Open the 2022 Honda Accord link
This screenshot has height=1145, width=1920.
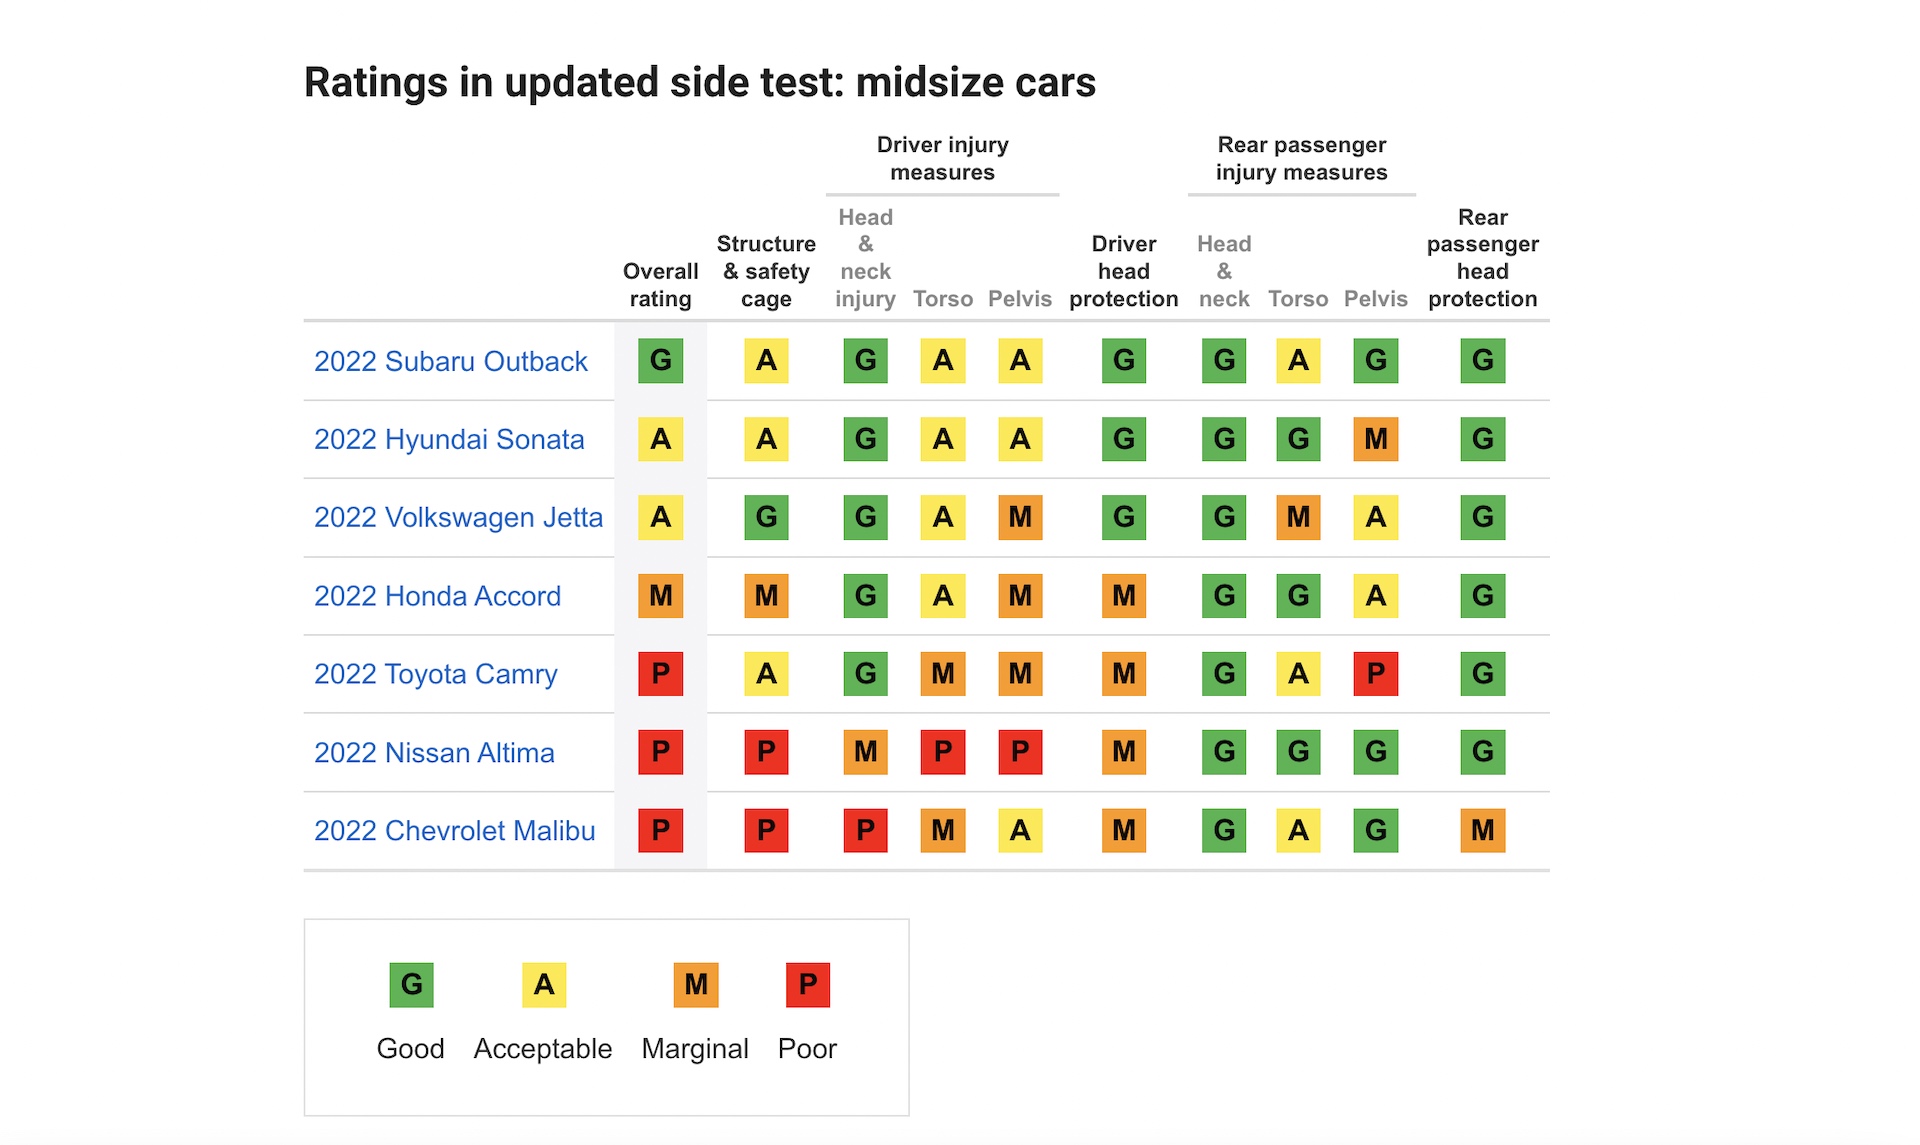437,596
